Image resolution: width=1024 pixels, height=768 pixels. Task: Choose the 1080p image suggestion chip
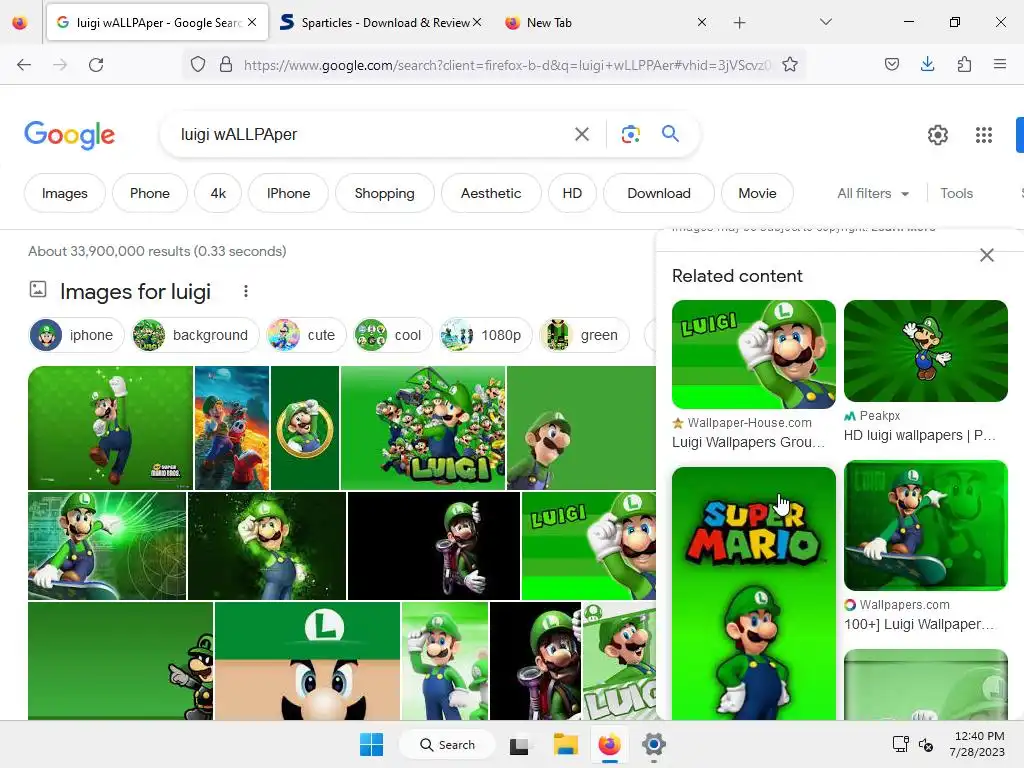click(485, 335)
